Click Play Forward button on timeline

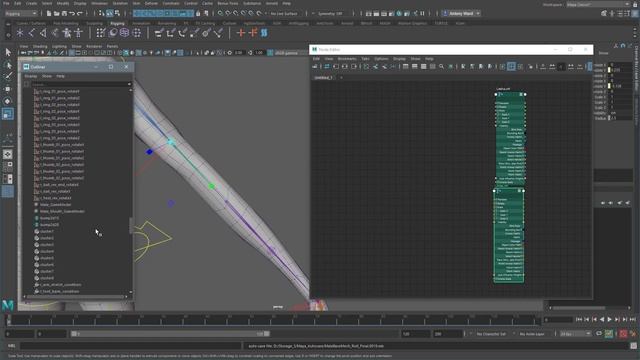[x=609, y=320]
